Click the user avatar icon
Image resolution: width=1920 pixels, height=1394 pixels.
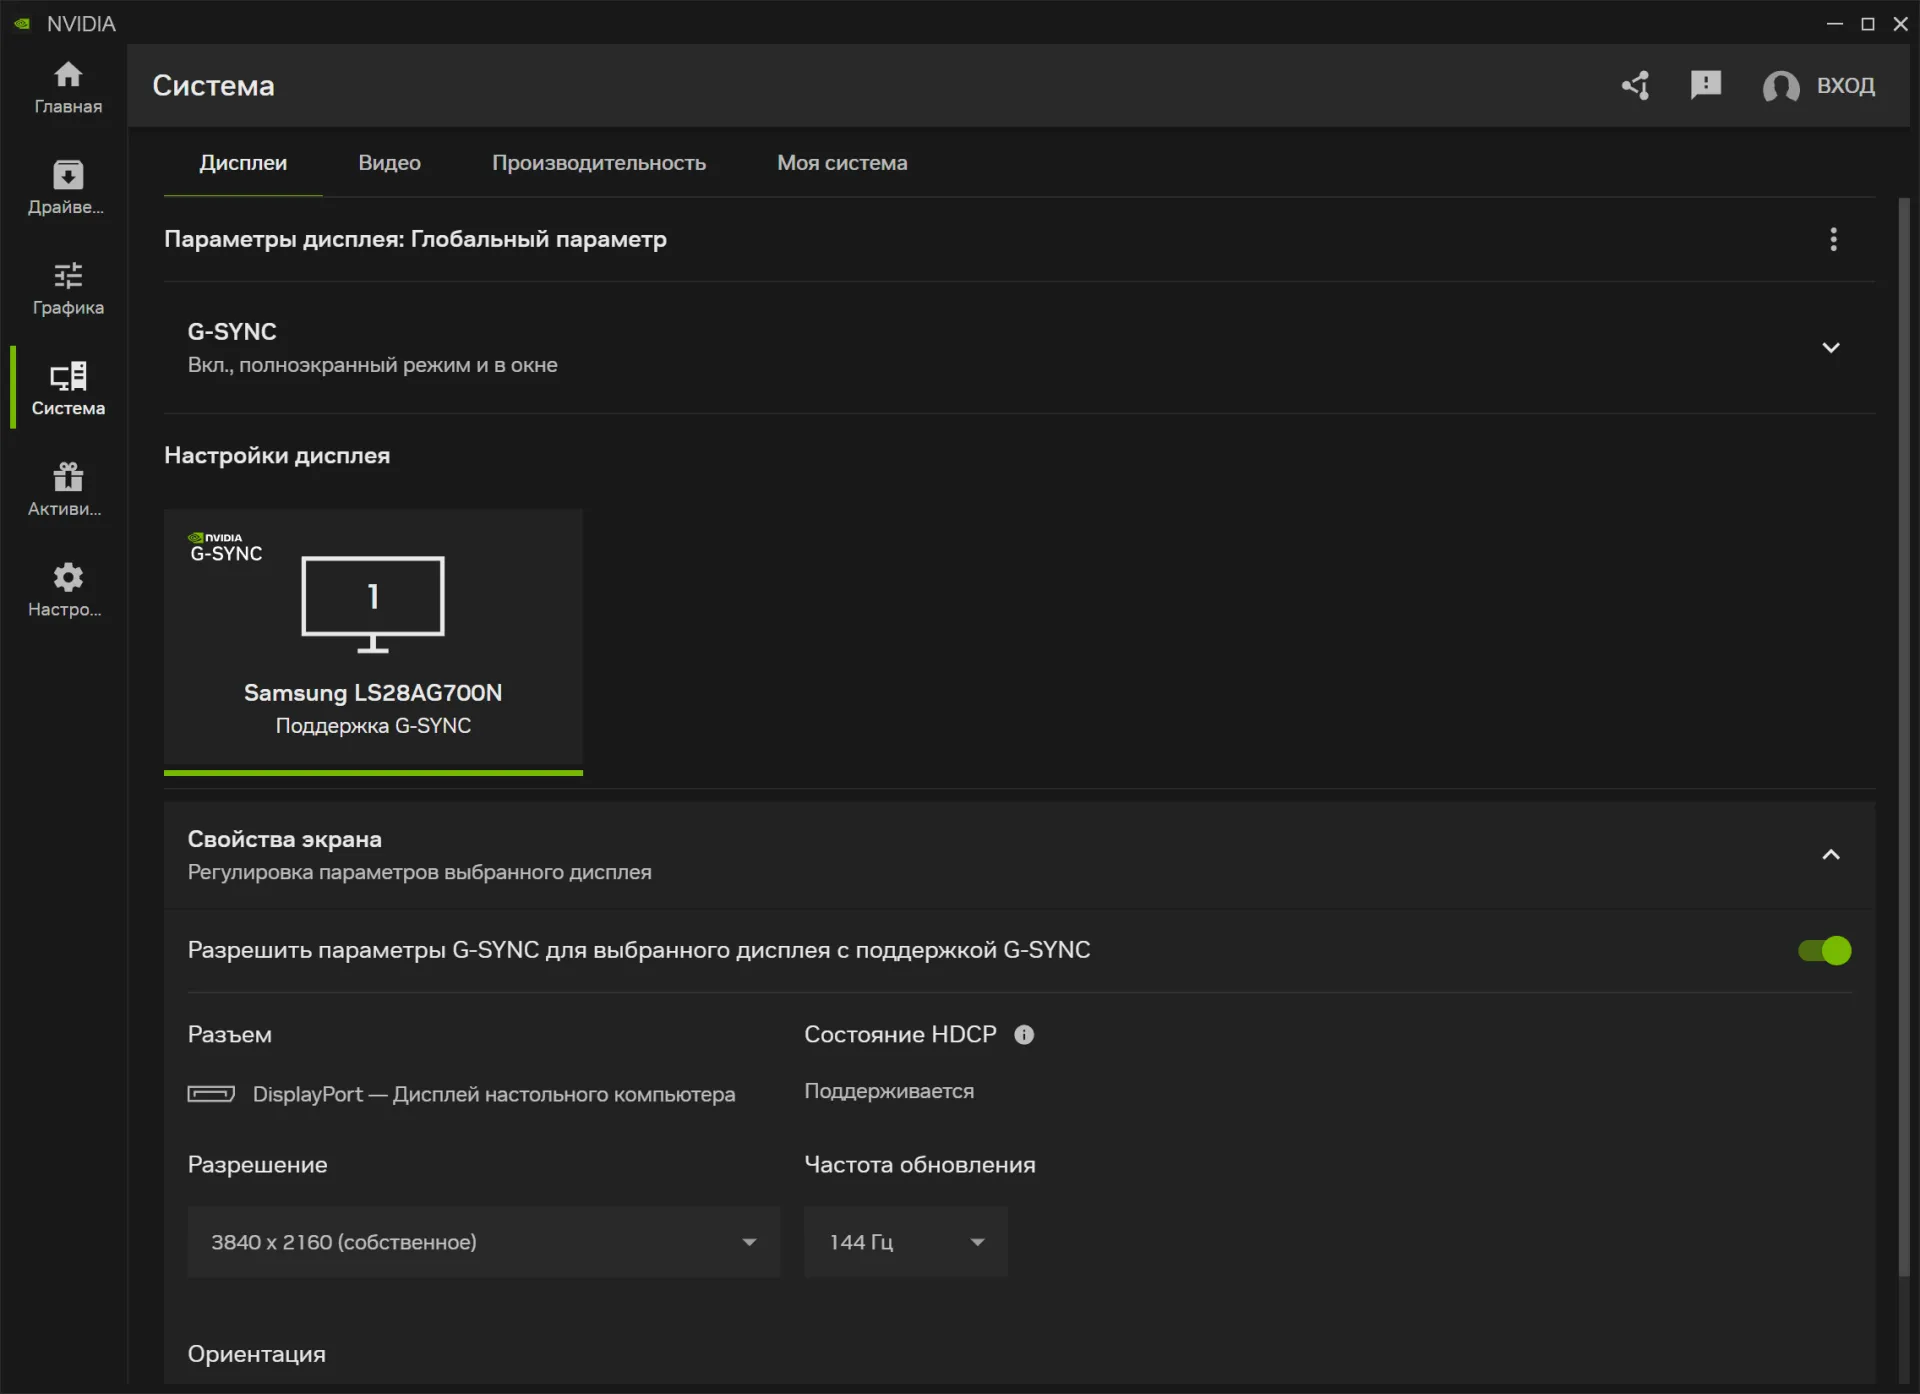pos(1781,87)
